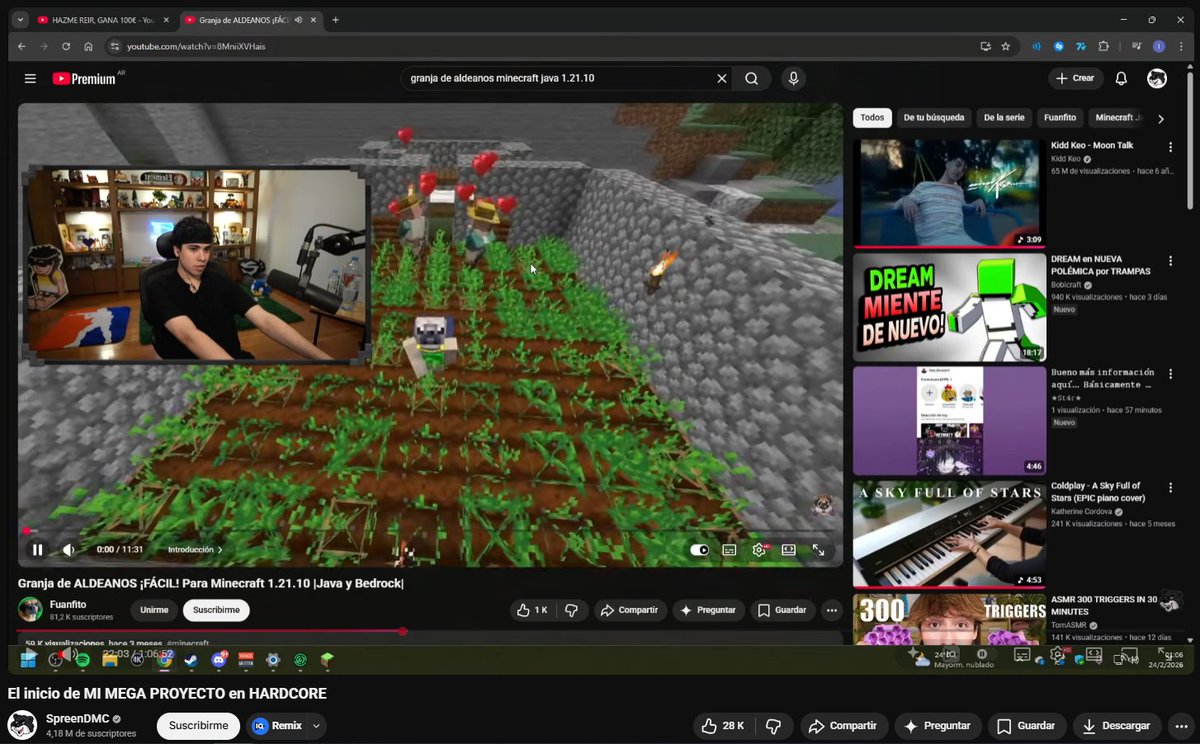Open settings gear in Granja de ALDEANOS player
Image resolution: width=1200 pixels, height=744 pixels.
pyautogui.click(x=759, y=549)
